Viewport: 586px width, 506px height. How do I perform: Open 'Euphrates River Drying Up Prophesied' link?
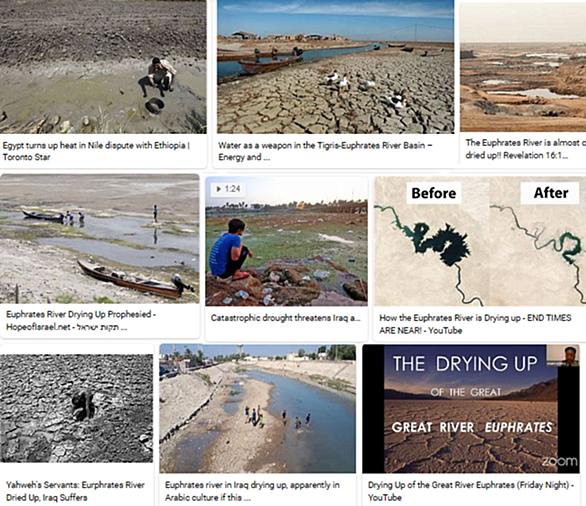click(x=80, y=320)
